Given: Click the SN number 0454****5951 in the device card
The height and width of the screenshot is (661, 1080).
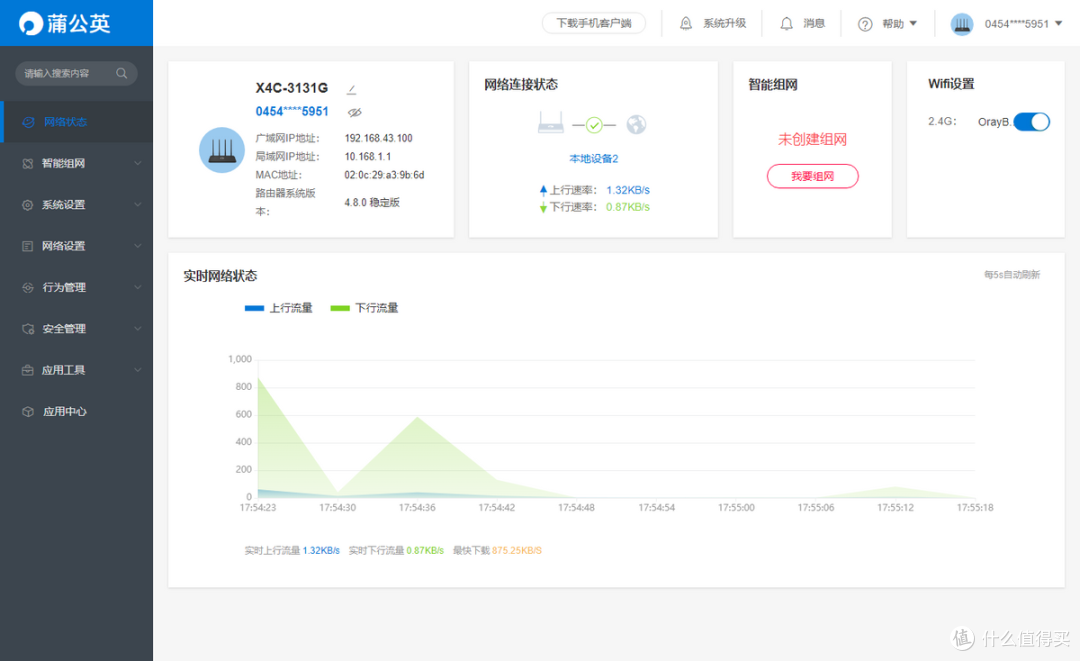Looking at the screenshot, I should pyautogui.click(x=292, y=112).
